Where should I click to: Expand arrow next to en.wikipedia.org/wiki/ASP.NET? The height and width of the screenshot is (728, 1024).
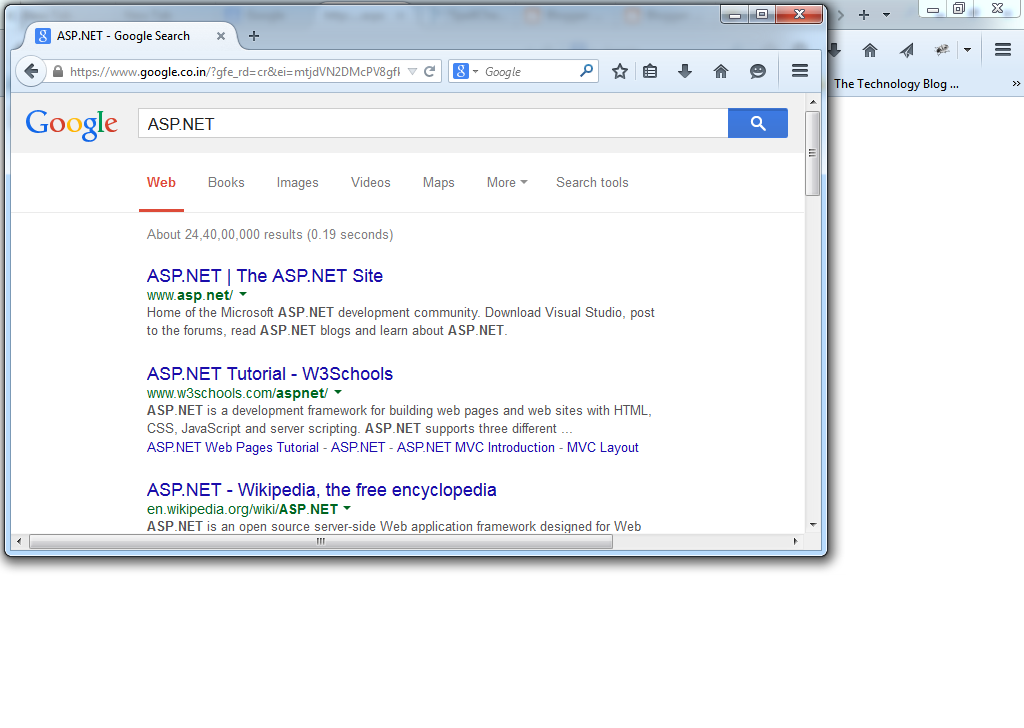[x=347, y=508]
